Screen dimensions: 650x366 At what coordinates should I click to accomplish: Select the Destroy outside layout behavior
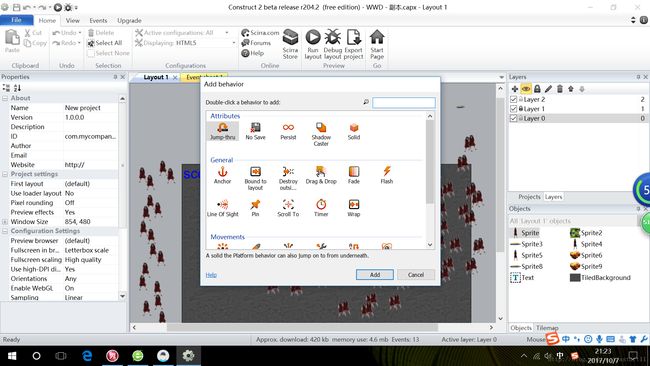tap(288, 178)
